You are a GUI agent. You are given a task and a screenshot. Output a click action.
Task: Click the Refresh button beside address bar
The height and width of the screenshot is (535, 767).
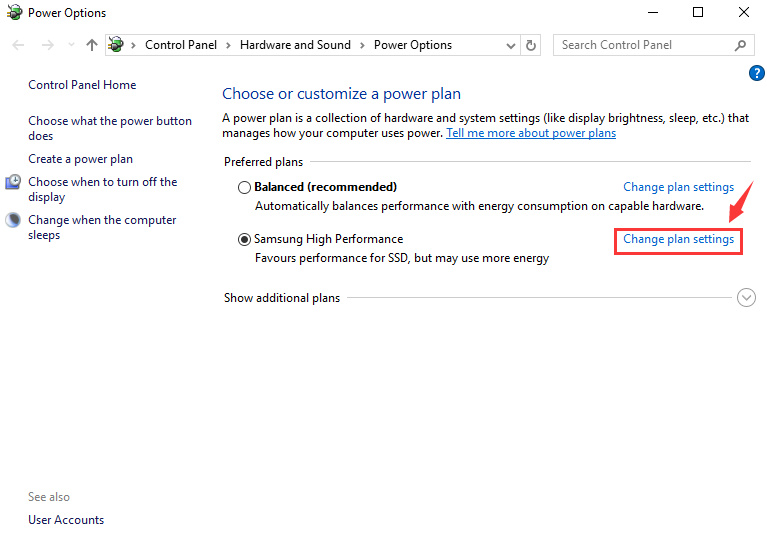click(x=531, y=45)
